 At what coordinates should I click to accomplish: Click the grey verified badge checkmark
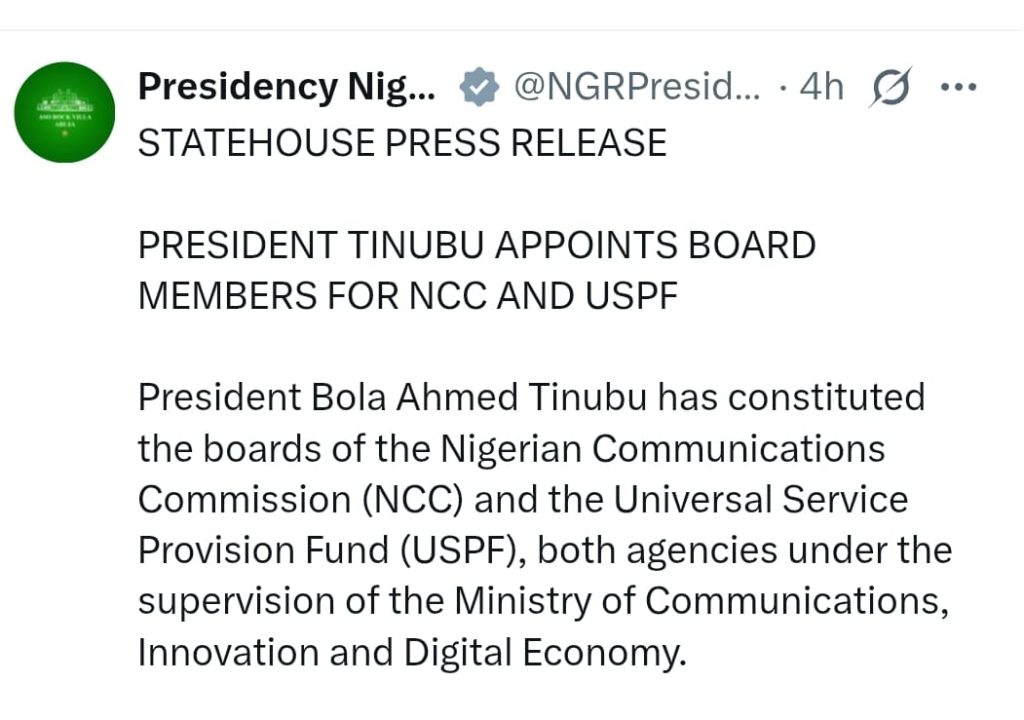pos(479,86)
